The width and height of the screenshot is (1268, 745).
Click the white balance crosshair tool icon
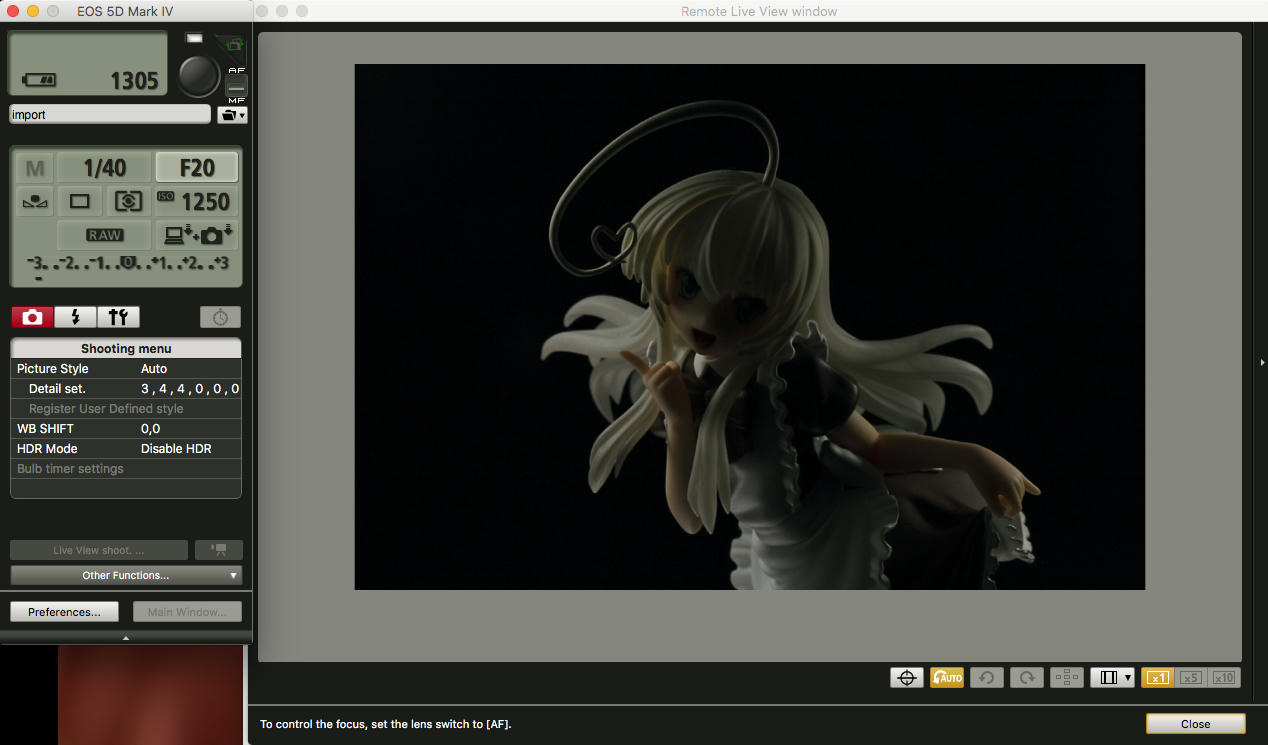[907, 677]
